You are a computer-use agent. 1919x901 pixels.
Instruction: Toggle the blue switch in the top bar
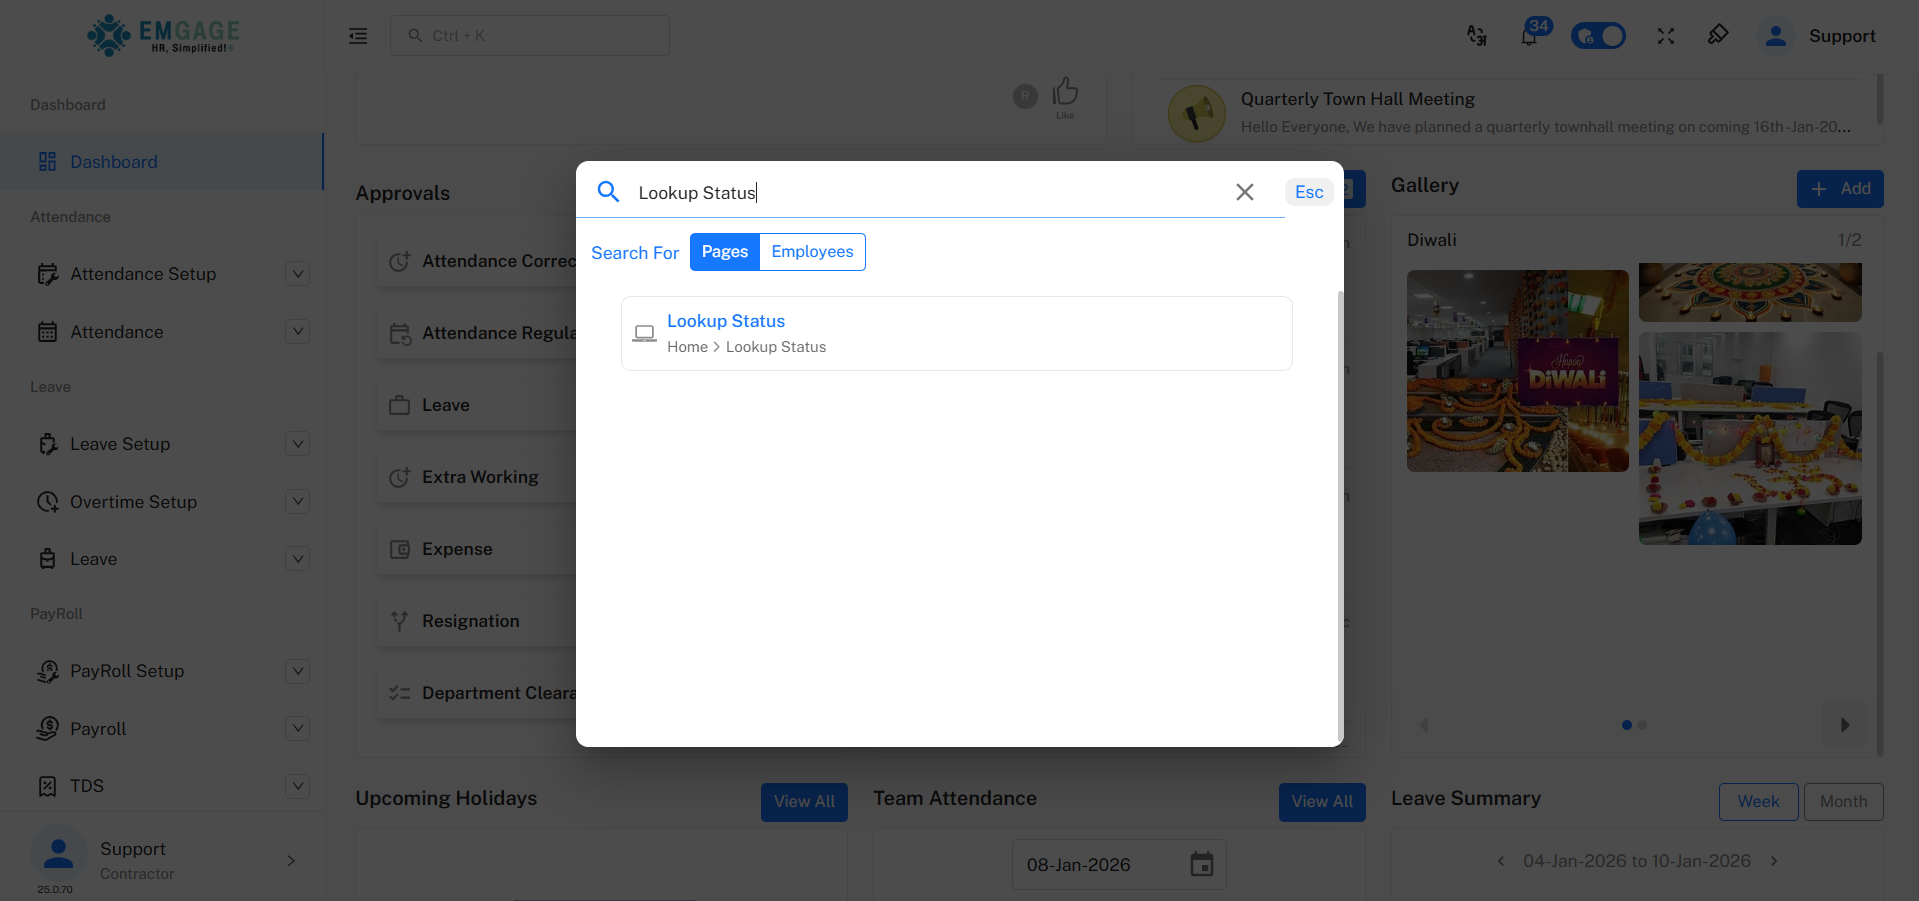coord(1597,35)
